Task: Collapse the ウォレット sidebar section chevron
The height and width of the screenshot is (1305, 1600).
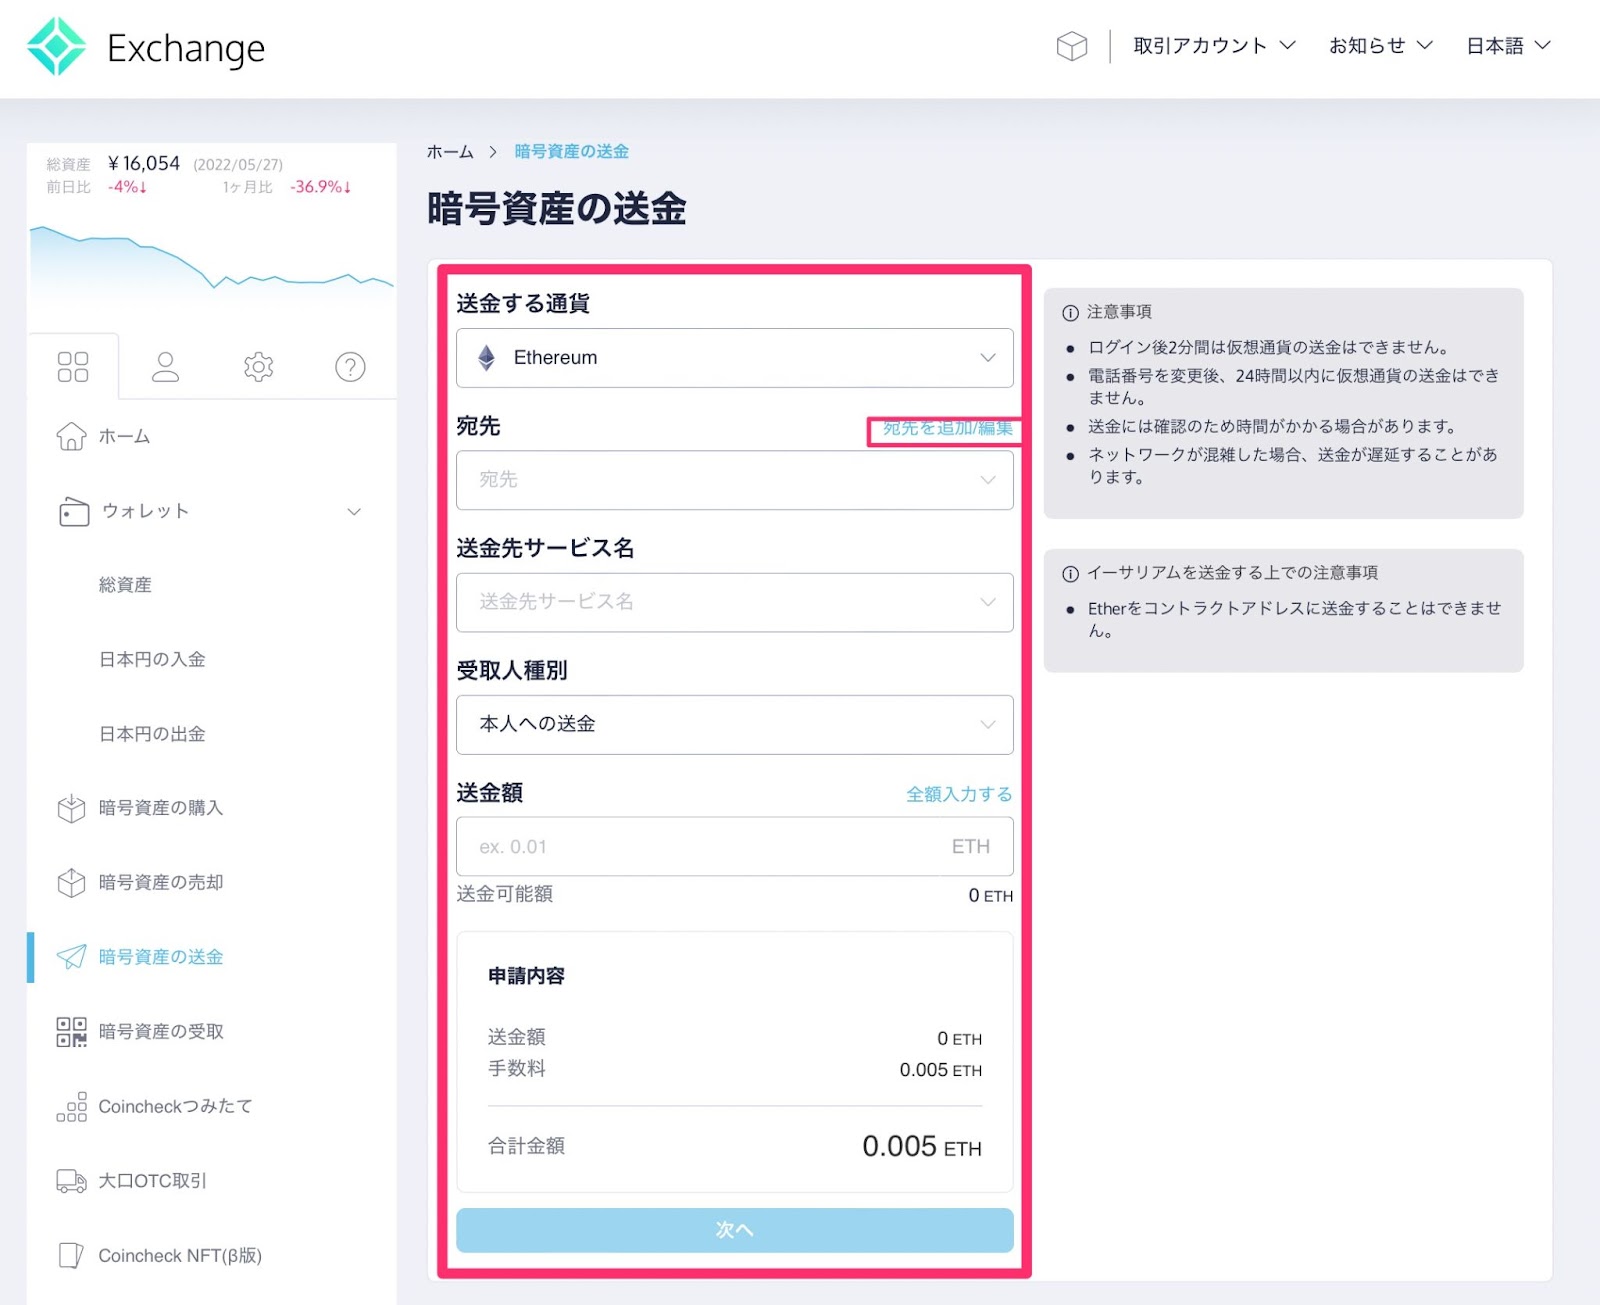Action: 354,512
